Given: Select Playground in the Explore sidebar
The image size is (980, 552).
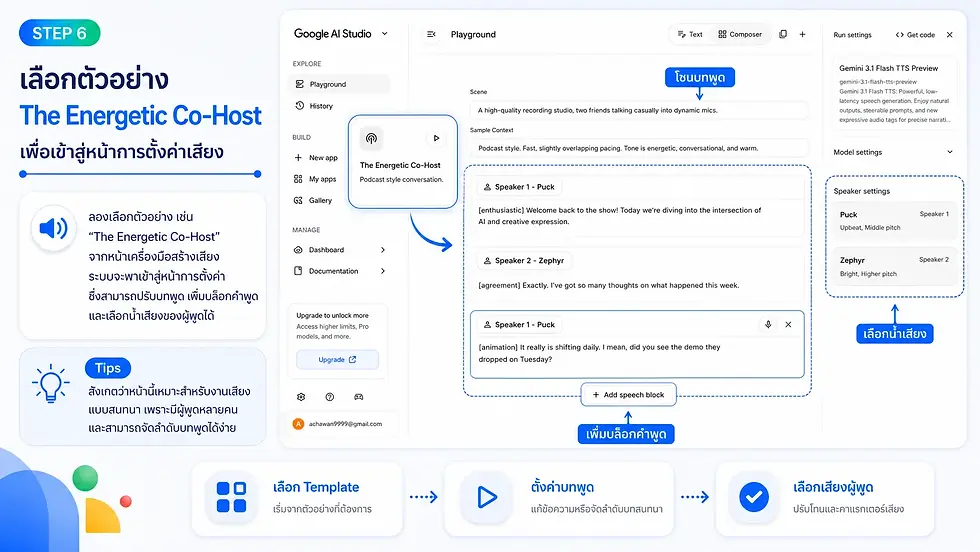Looking at the screenshot, I should (x=339, y=84).
